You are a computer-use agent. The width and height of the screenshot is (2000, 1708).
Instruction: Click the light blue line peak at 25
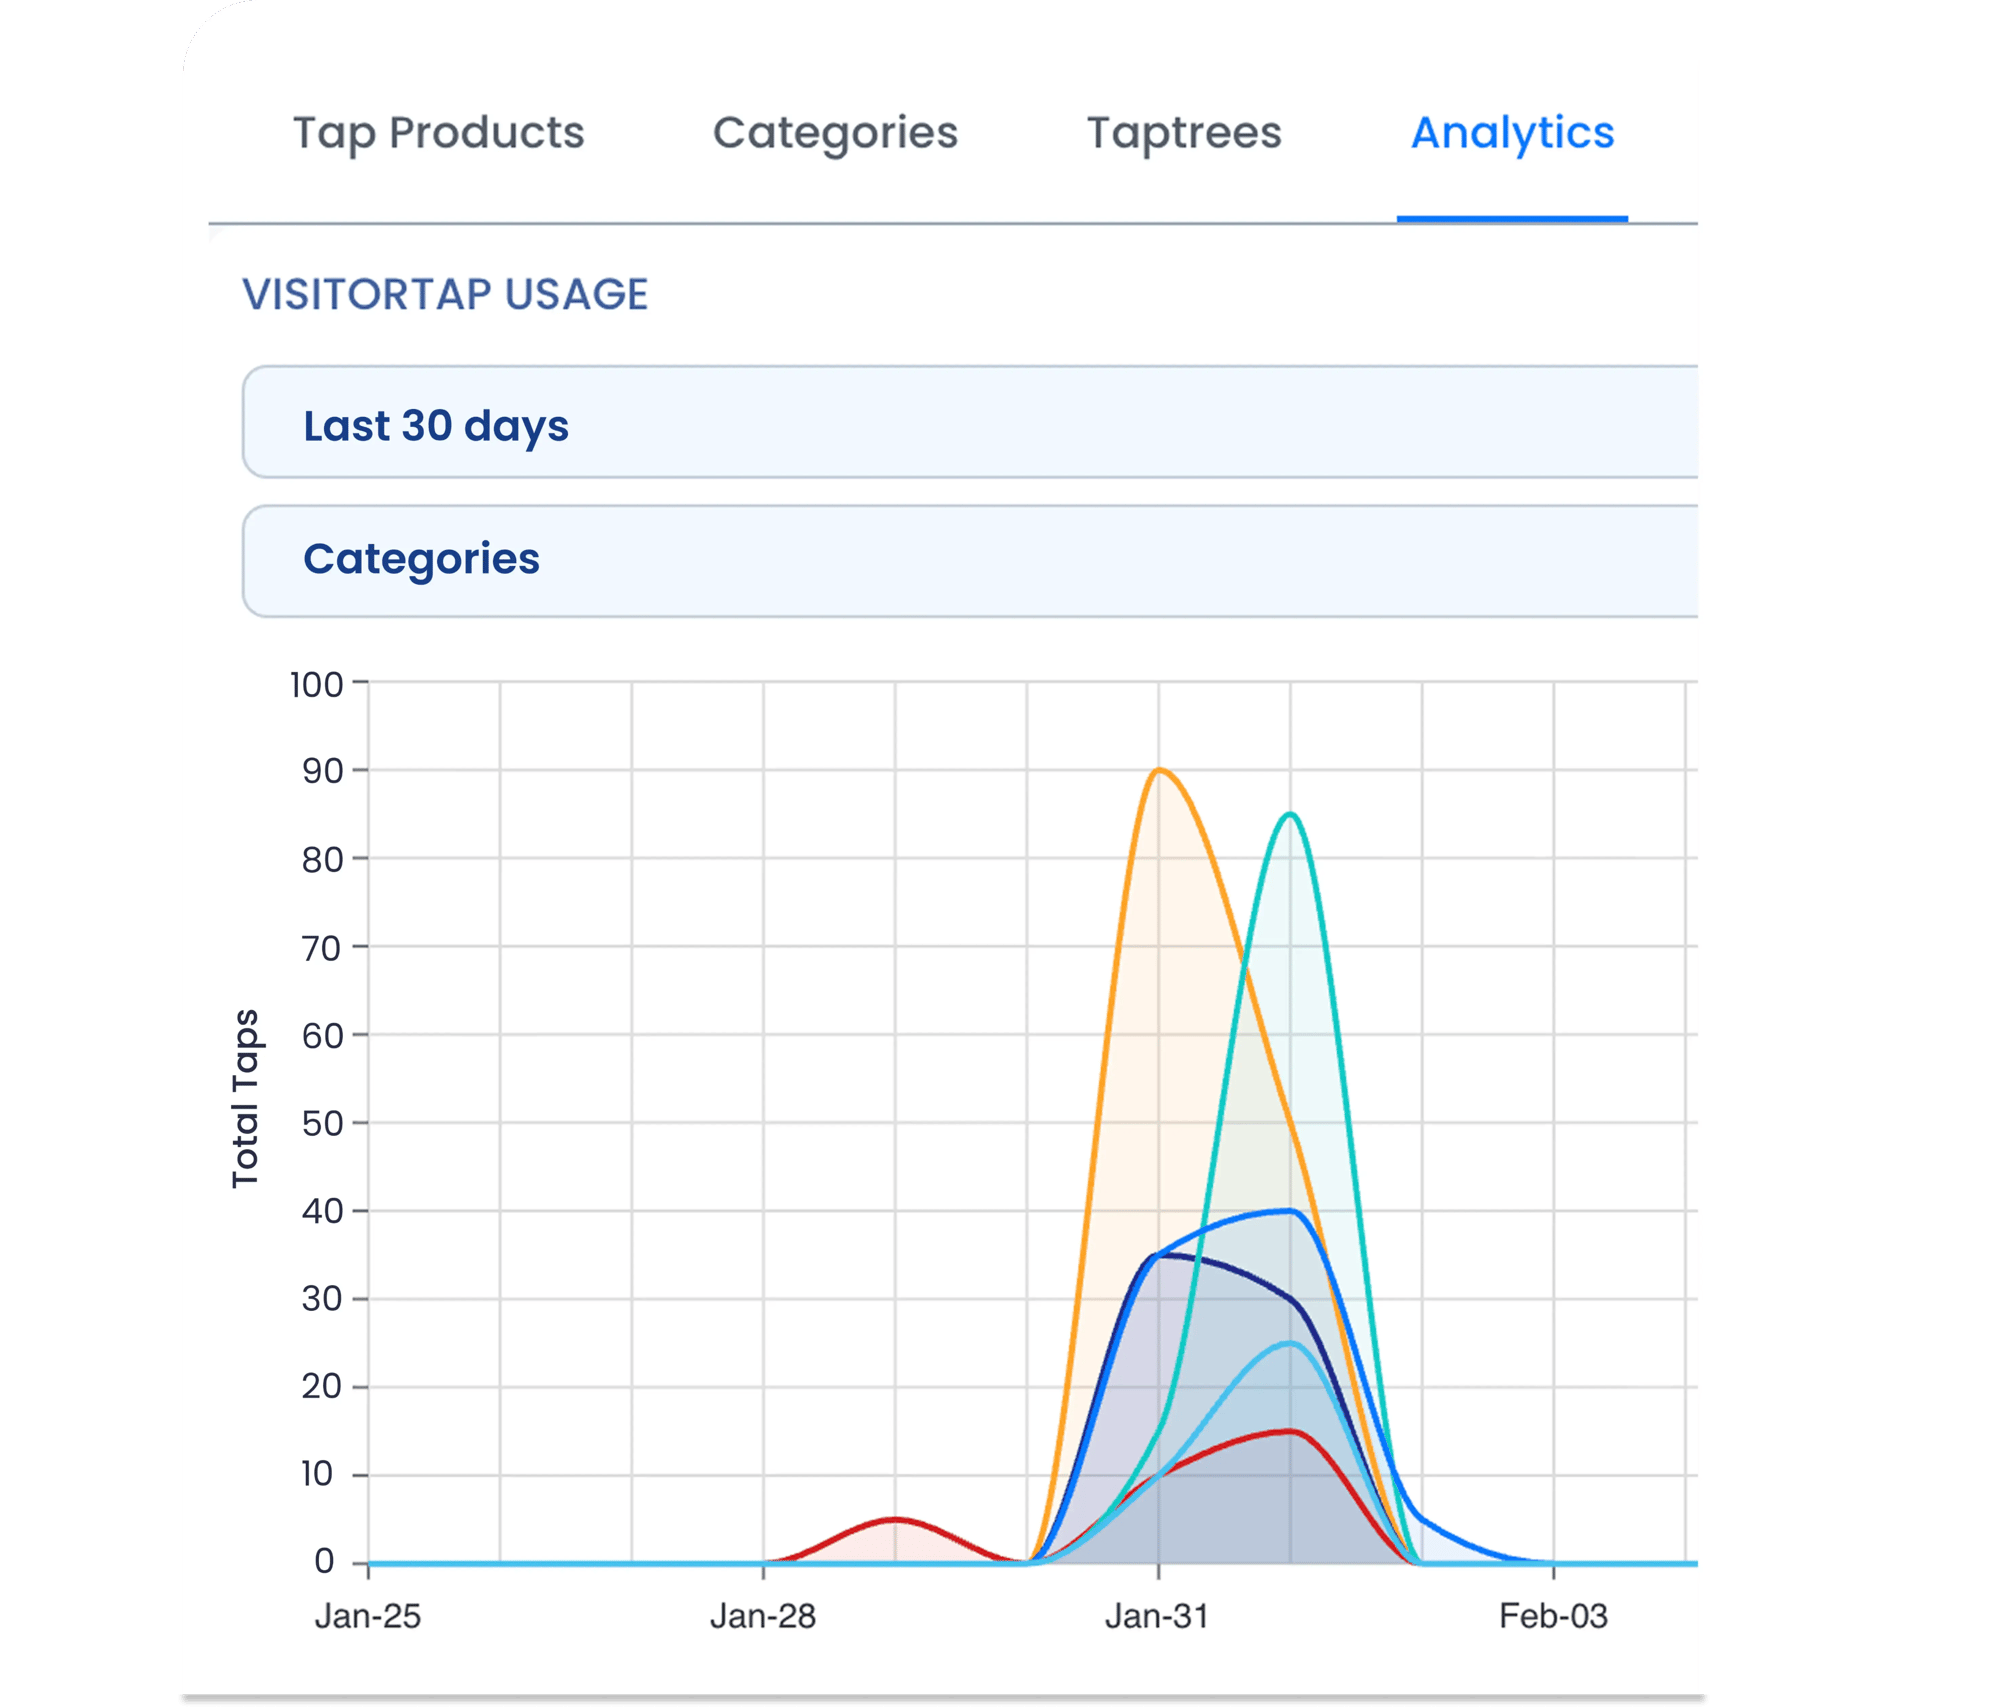pyautogui.click(x=1290, y=1343)
